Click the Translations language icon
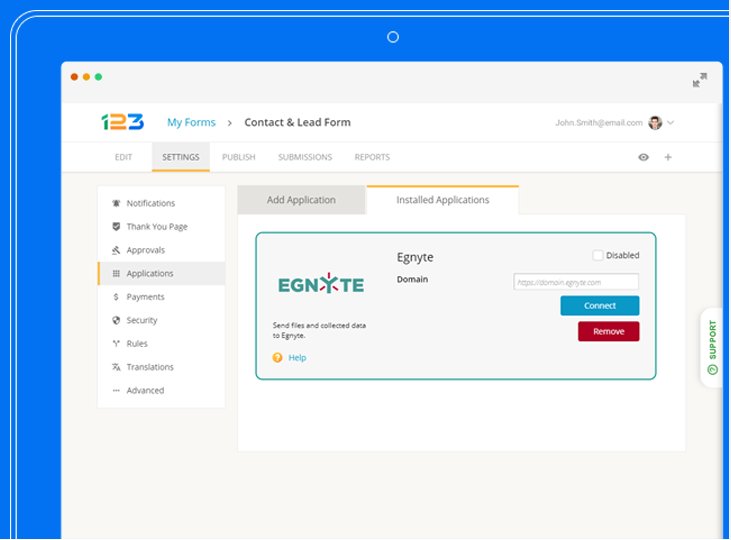 coord(116,367)
